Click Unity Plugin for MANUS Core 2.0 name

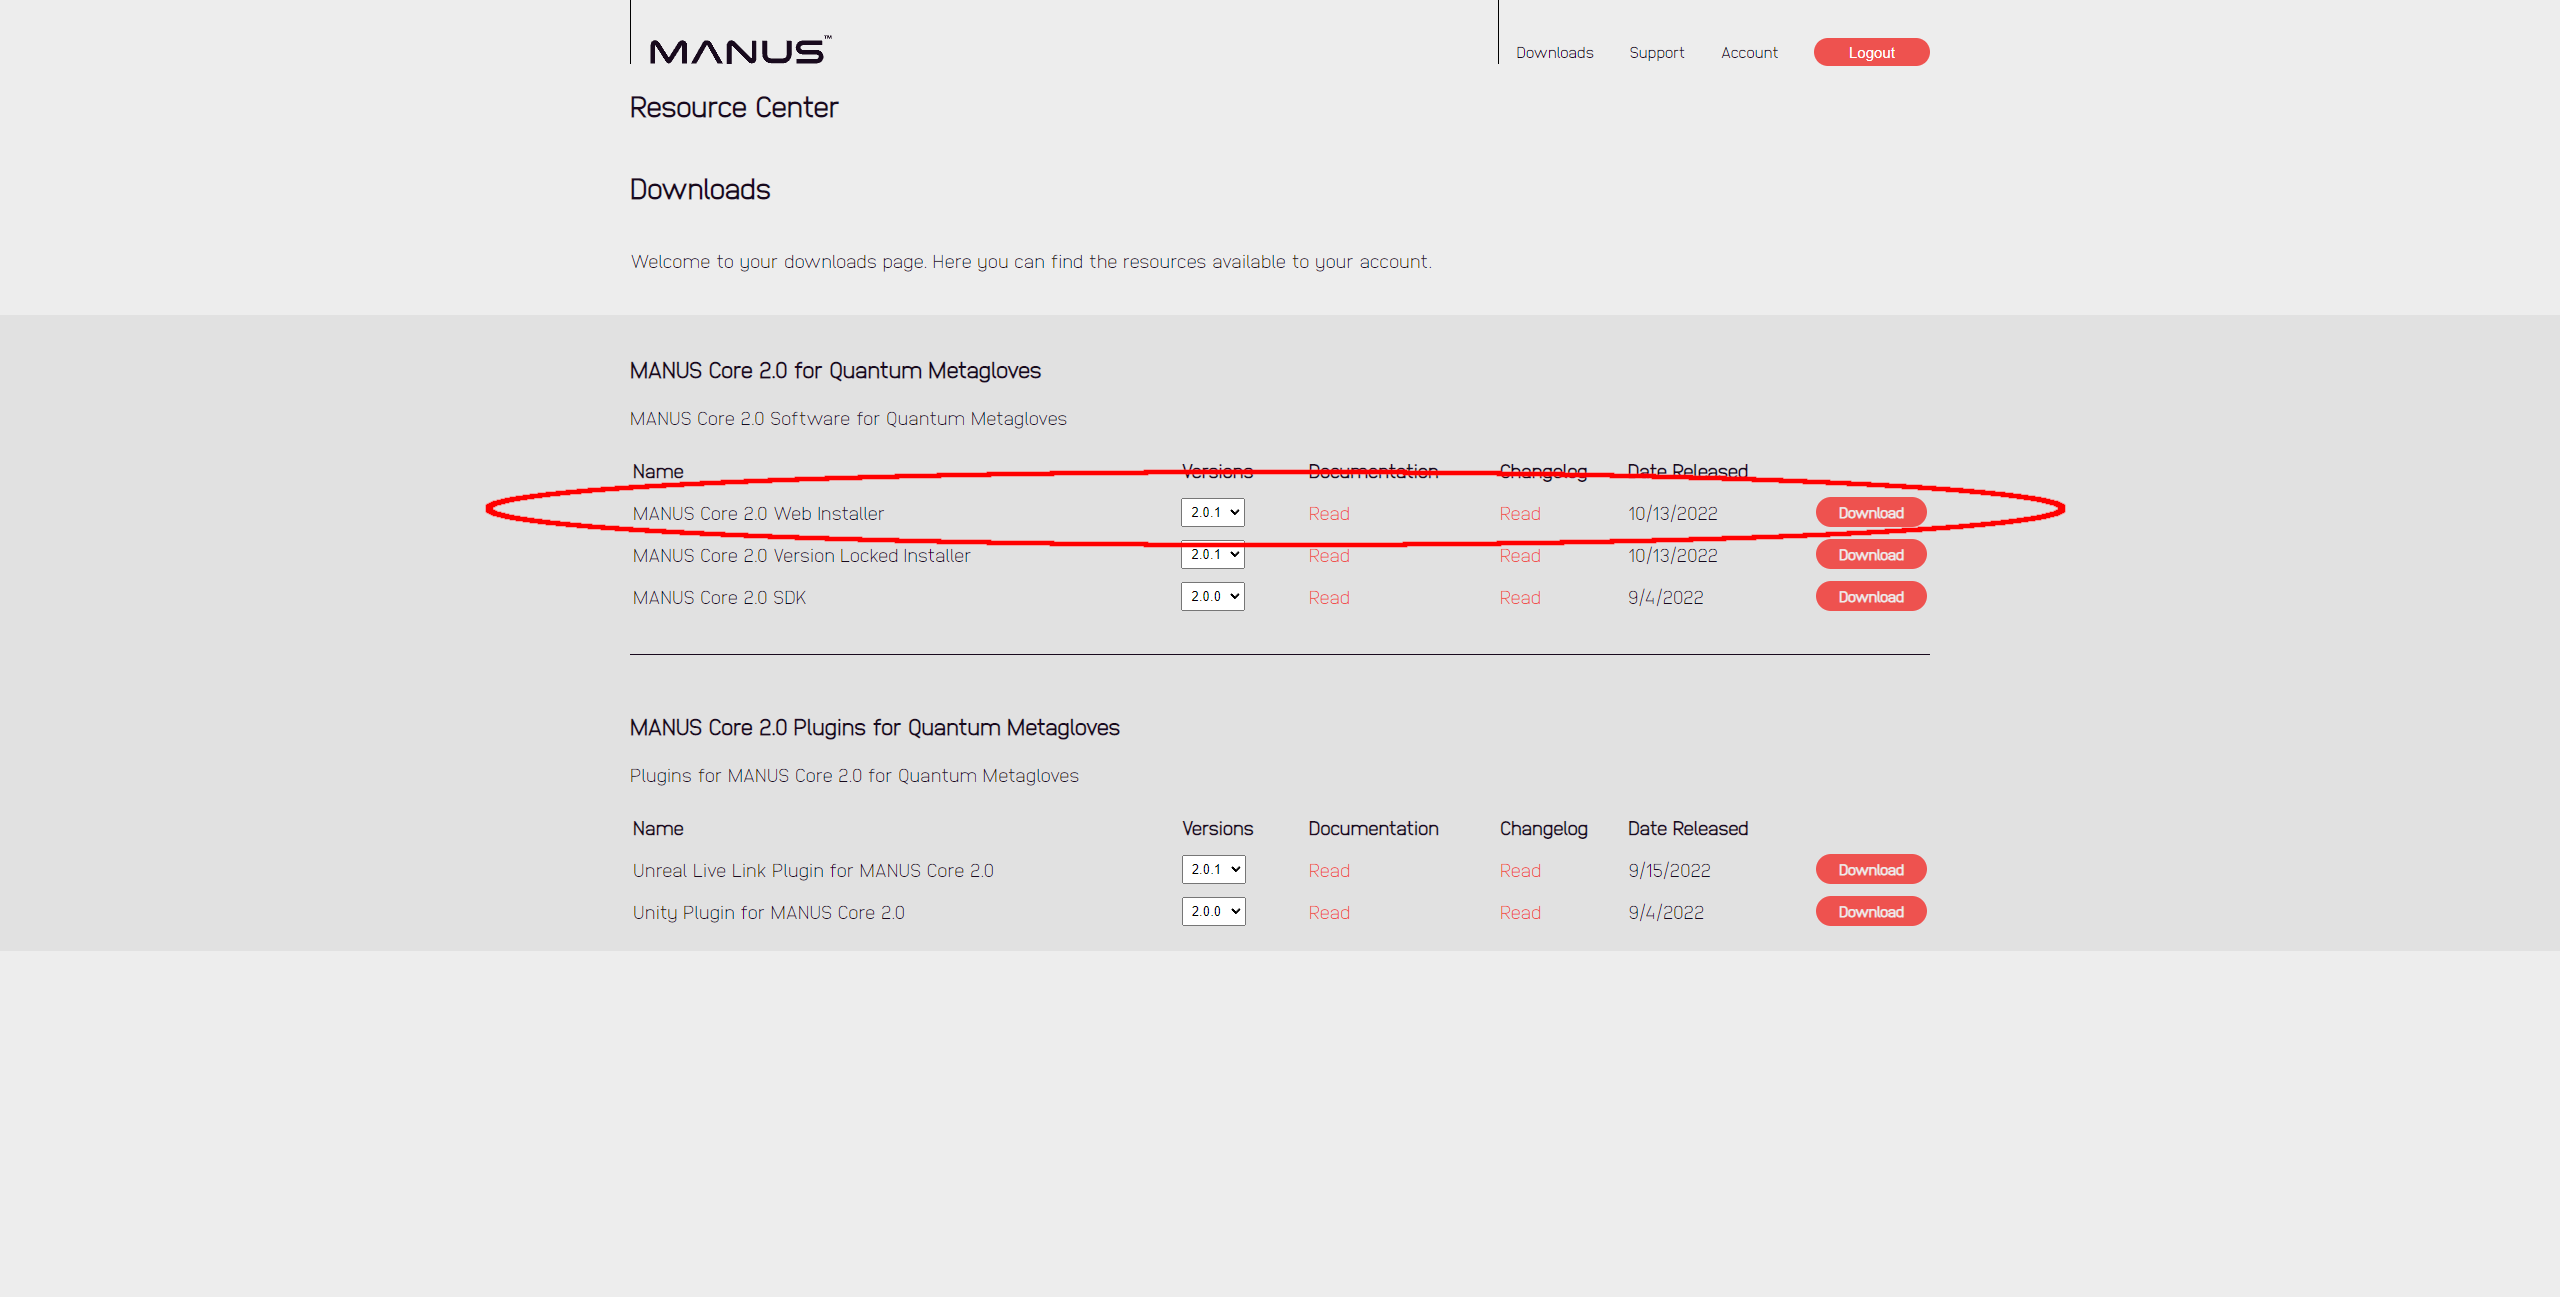click(768, 912)
